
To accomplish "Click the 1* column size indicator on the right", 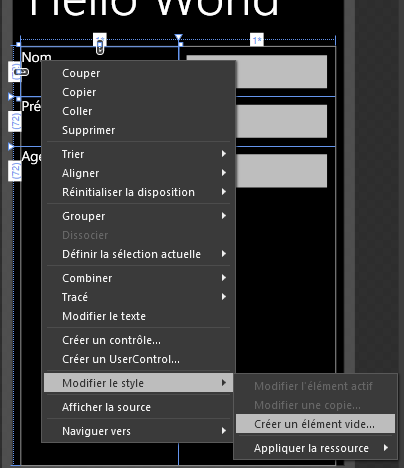I will point(257,41).
